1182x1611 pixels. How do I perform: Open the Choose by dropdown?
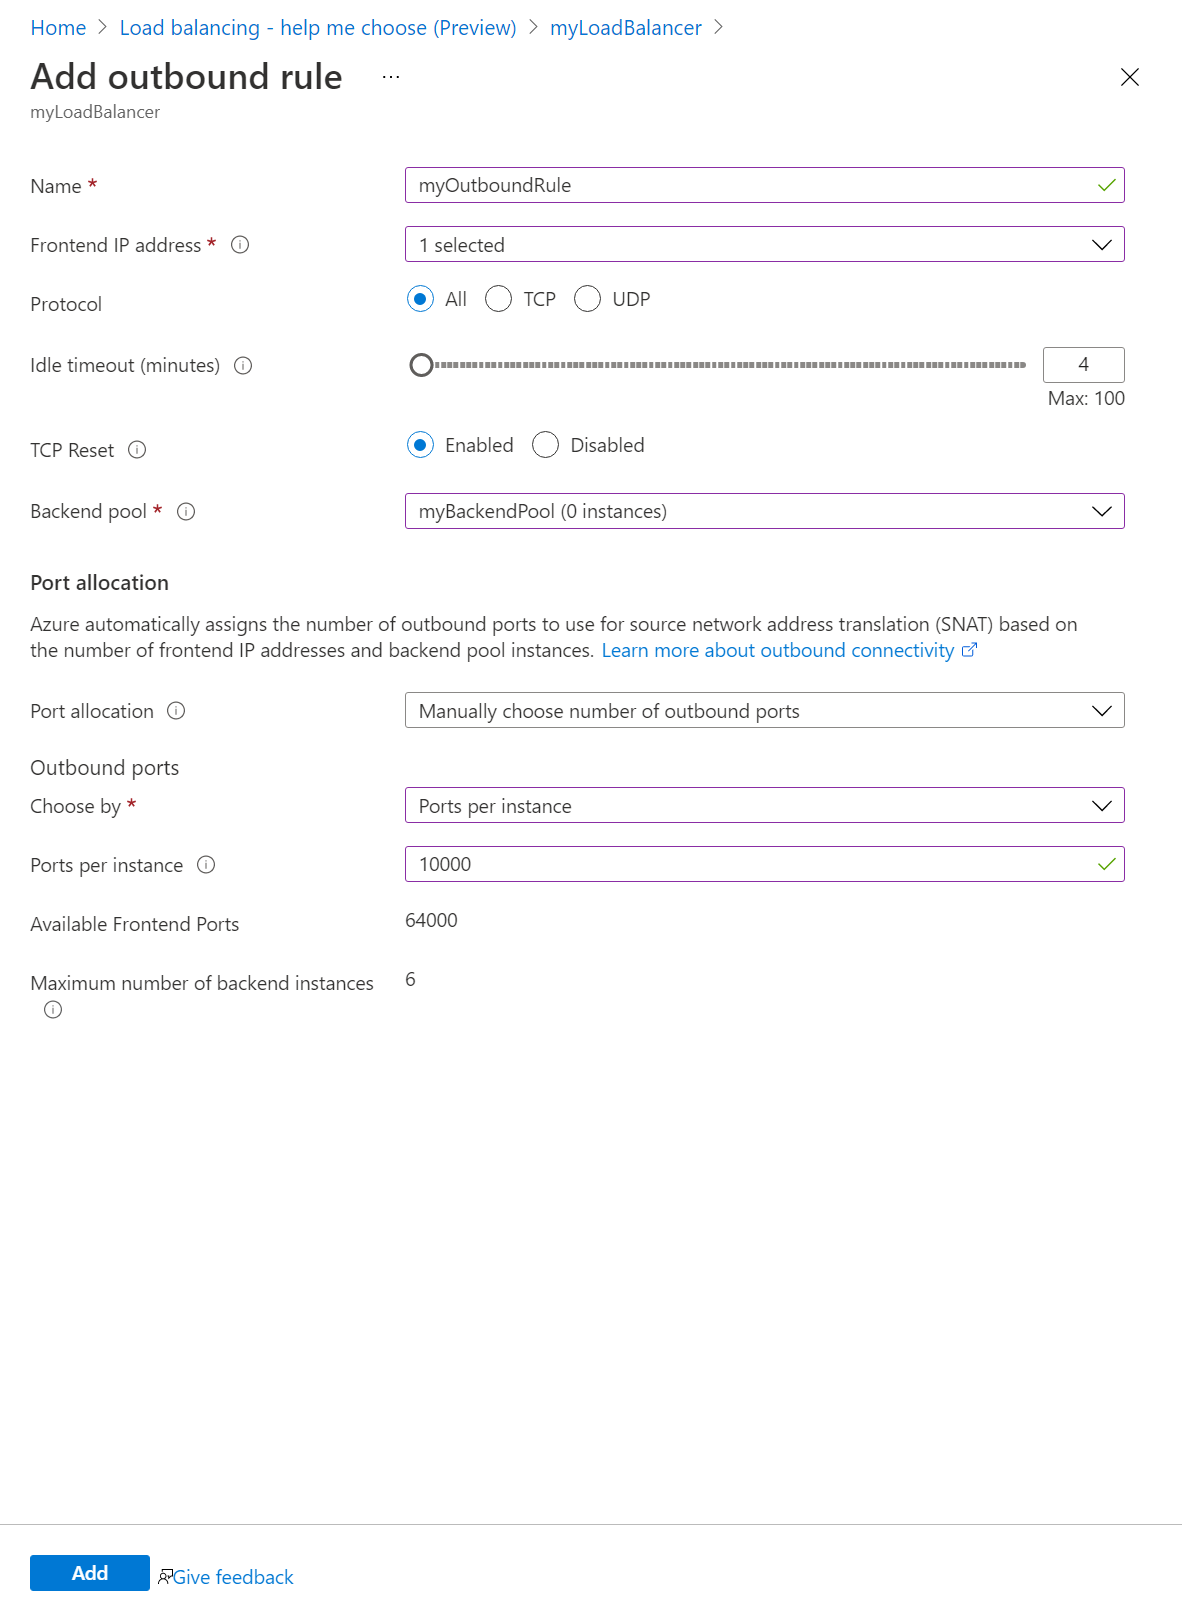tap(764, 806)
